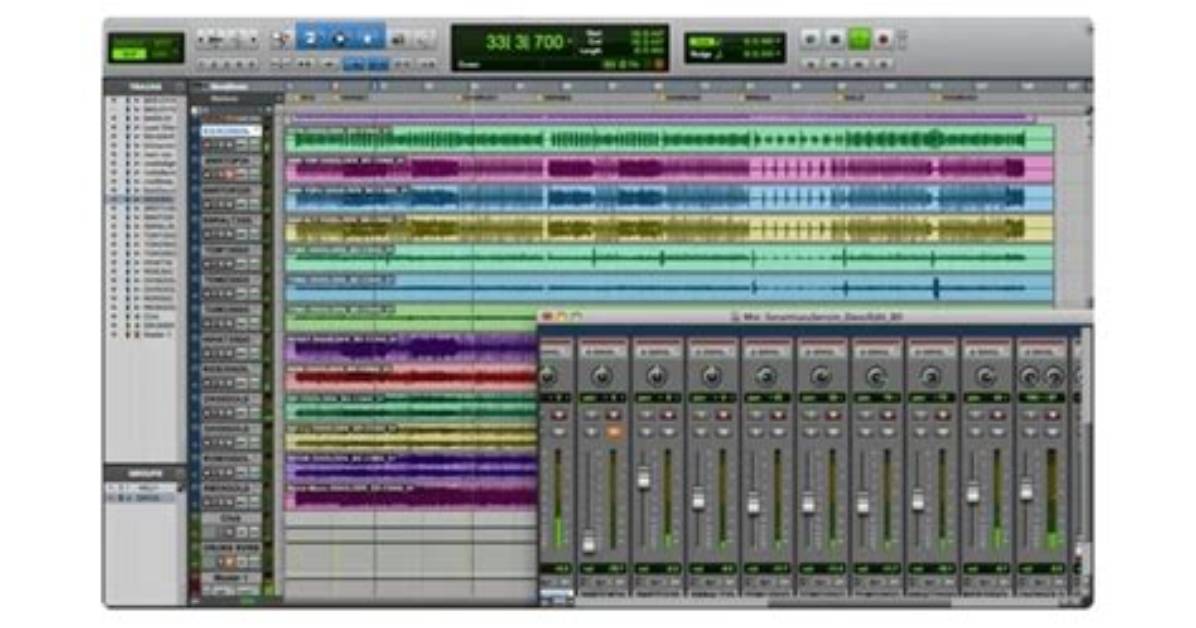Click the volume fader on the tenth Mix window strip
Screen dimensions: 1196x628
pyautogui.click(x=1027, y=491)
